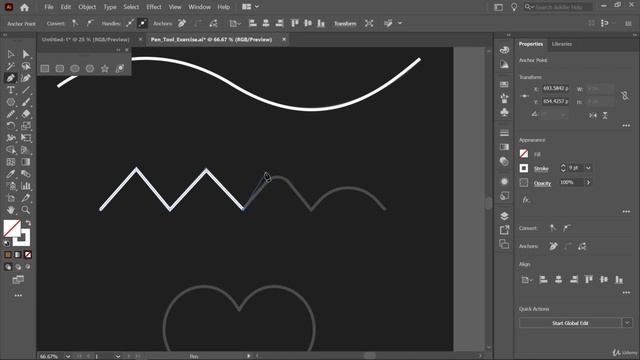Select the Curvature tool

tap(26, 78)
